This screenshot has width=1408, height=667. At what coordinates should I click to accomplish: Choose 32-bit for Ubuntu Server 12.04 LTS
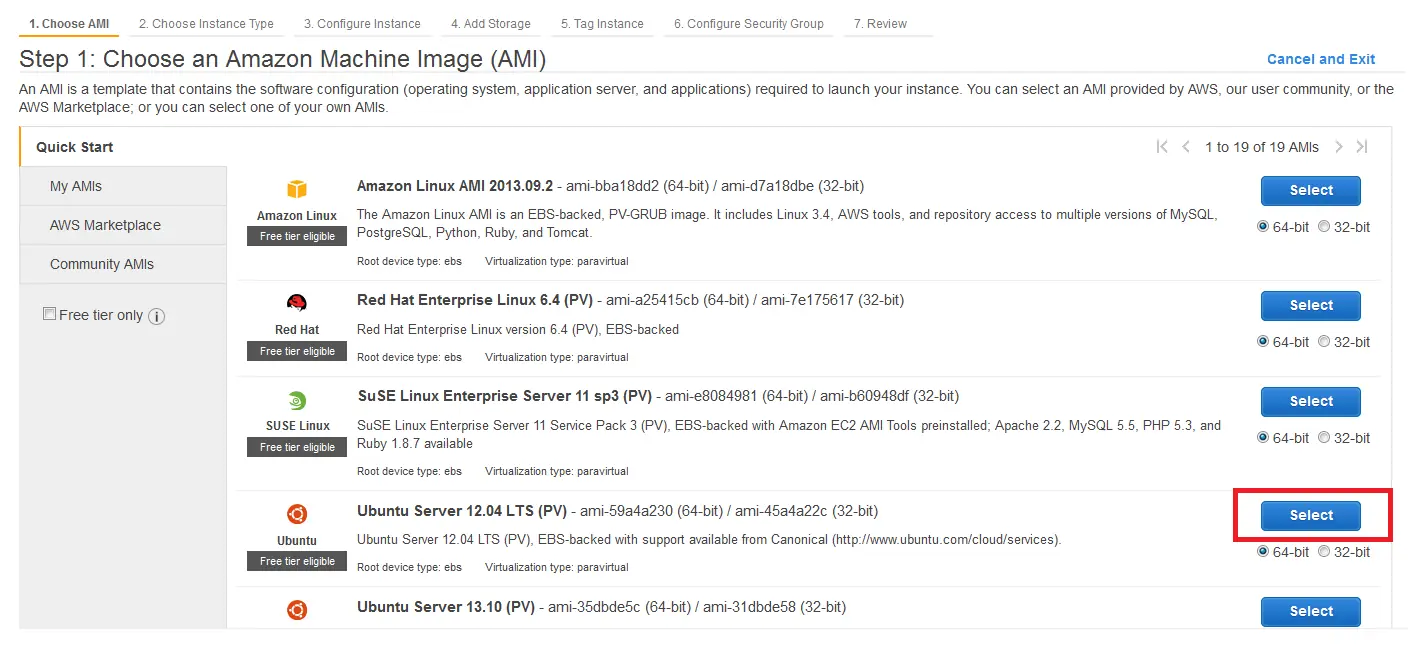[1324, 552]
